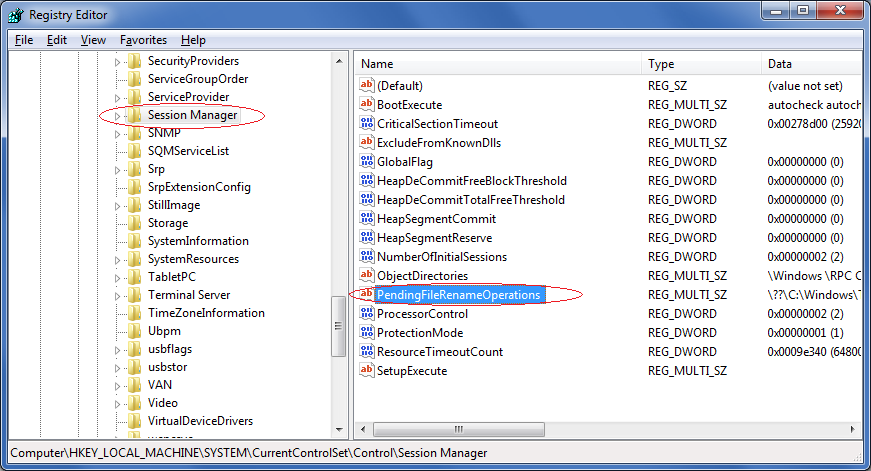871x471 pixels.
Task: Expand the Video key arrow
Action: pyautogui.click(x=117, y=403)
